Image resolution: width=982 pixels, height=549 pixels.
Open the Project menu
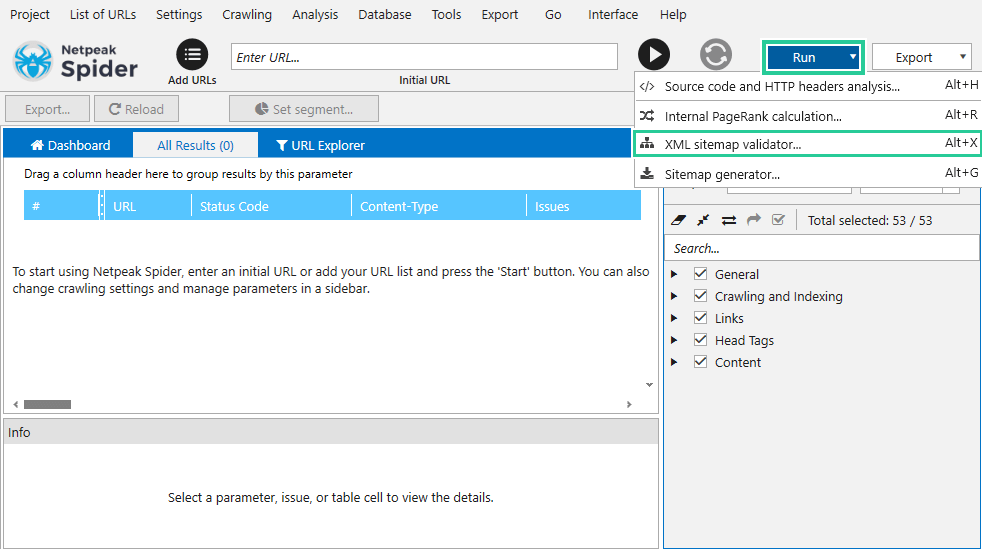(30, 14)
